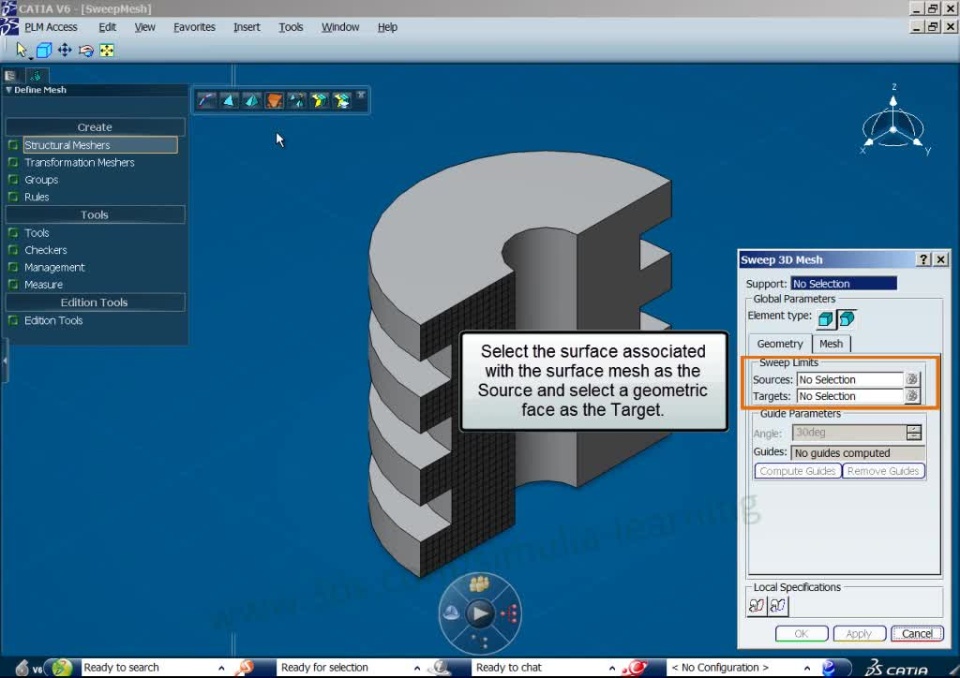Viewport: 960px width, 678px height.
Task: Select the fifth mesher icon with small tetrahedra
Action: 297,100
